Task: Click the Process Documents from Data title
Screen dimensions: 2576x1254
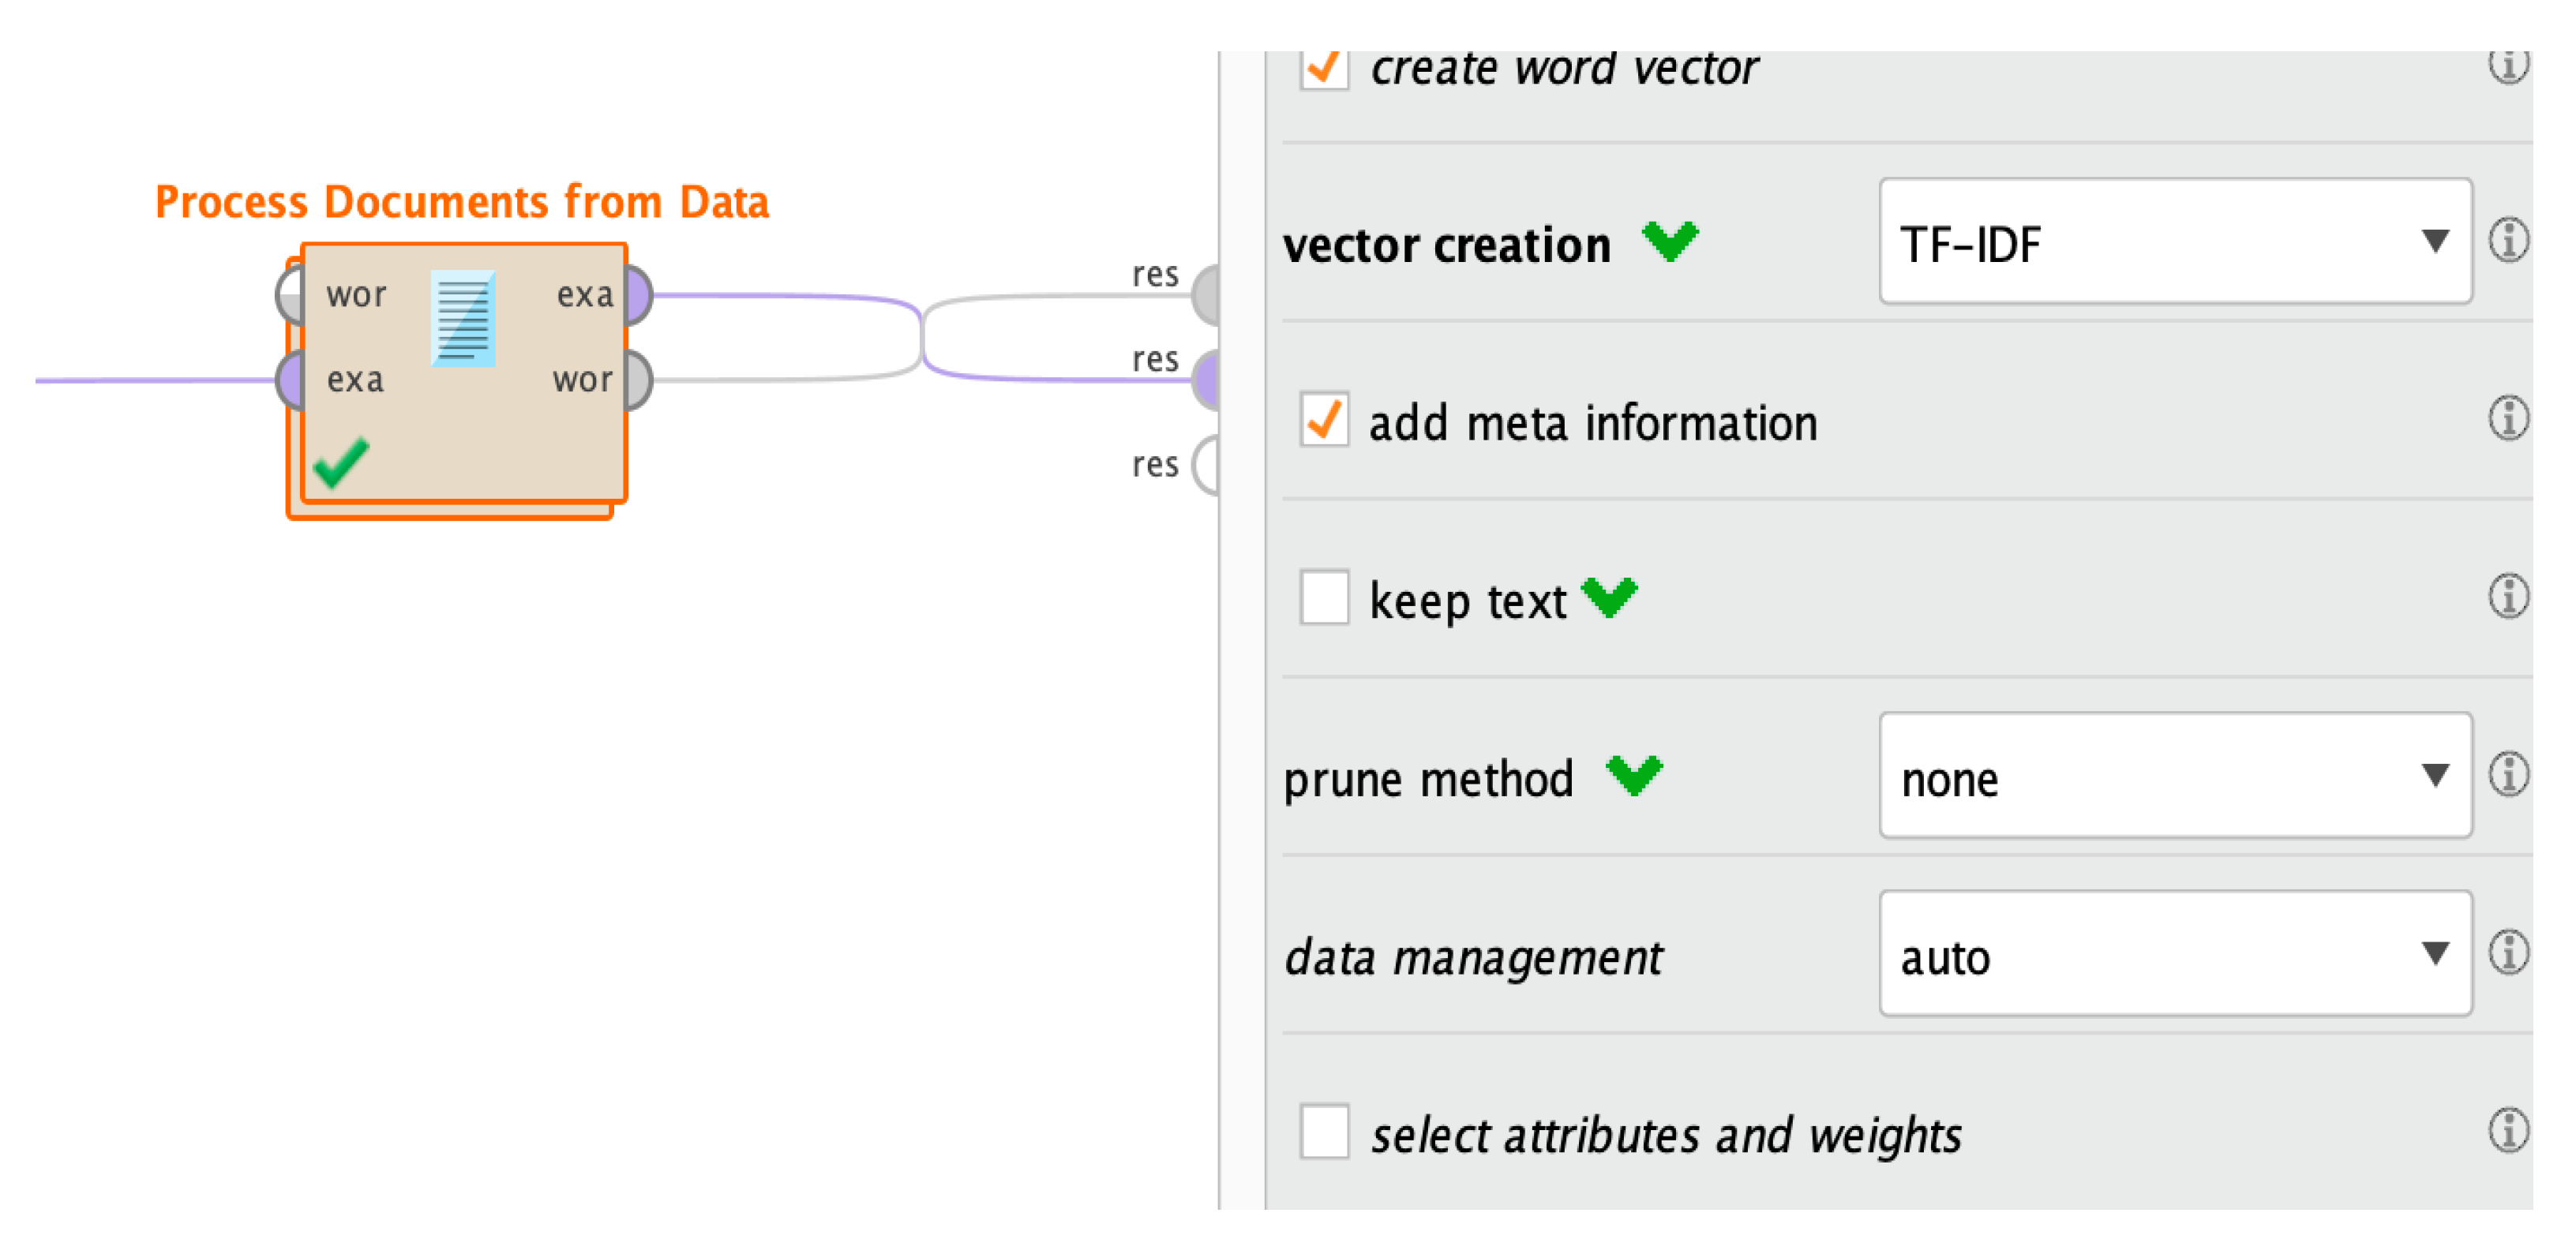Action: (x=462, y=202)
